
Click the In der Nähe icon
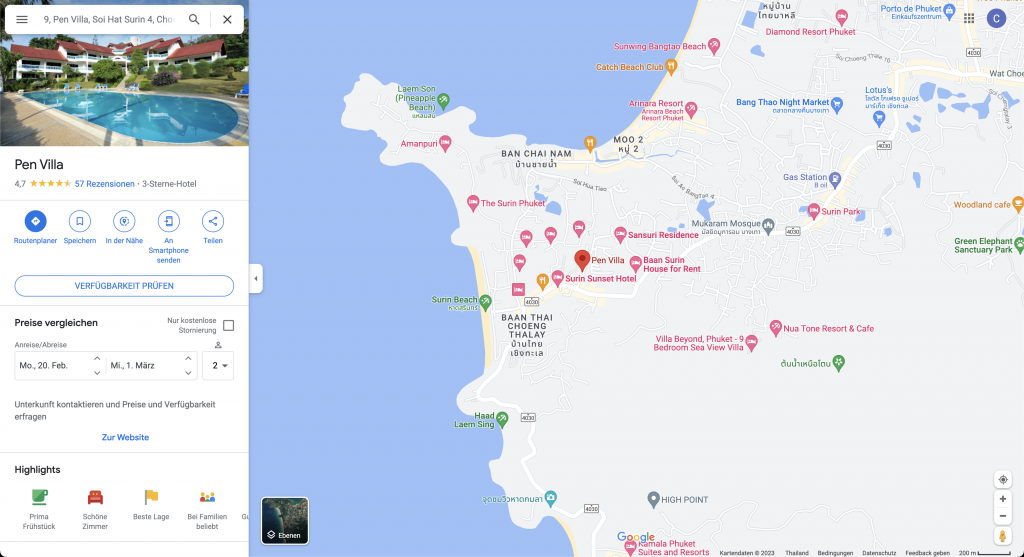(124, 221)
